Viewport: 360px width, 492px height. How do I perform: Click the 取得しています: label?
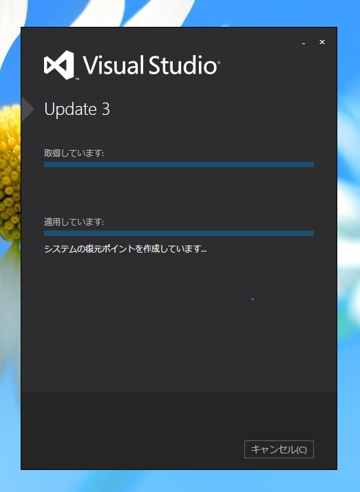74,153
